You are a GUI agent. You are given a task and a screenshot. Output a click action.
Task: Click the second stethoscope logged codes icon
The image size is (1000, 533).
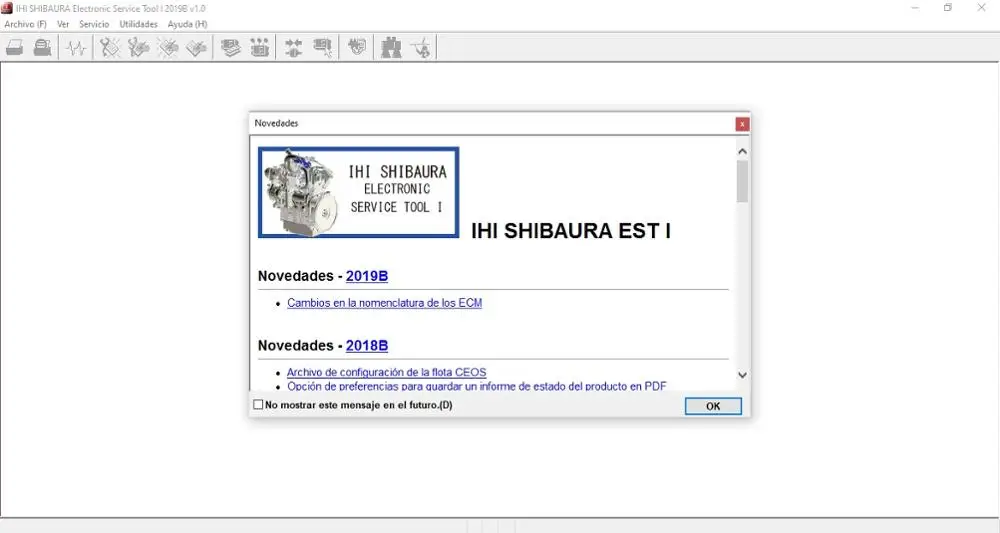tap(138, 48)
